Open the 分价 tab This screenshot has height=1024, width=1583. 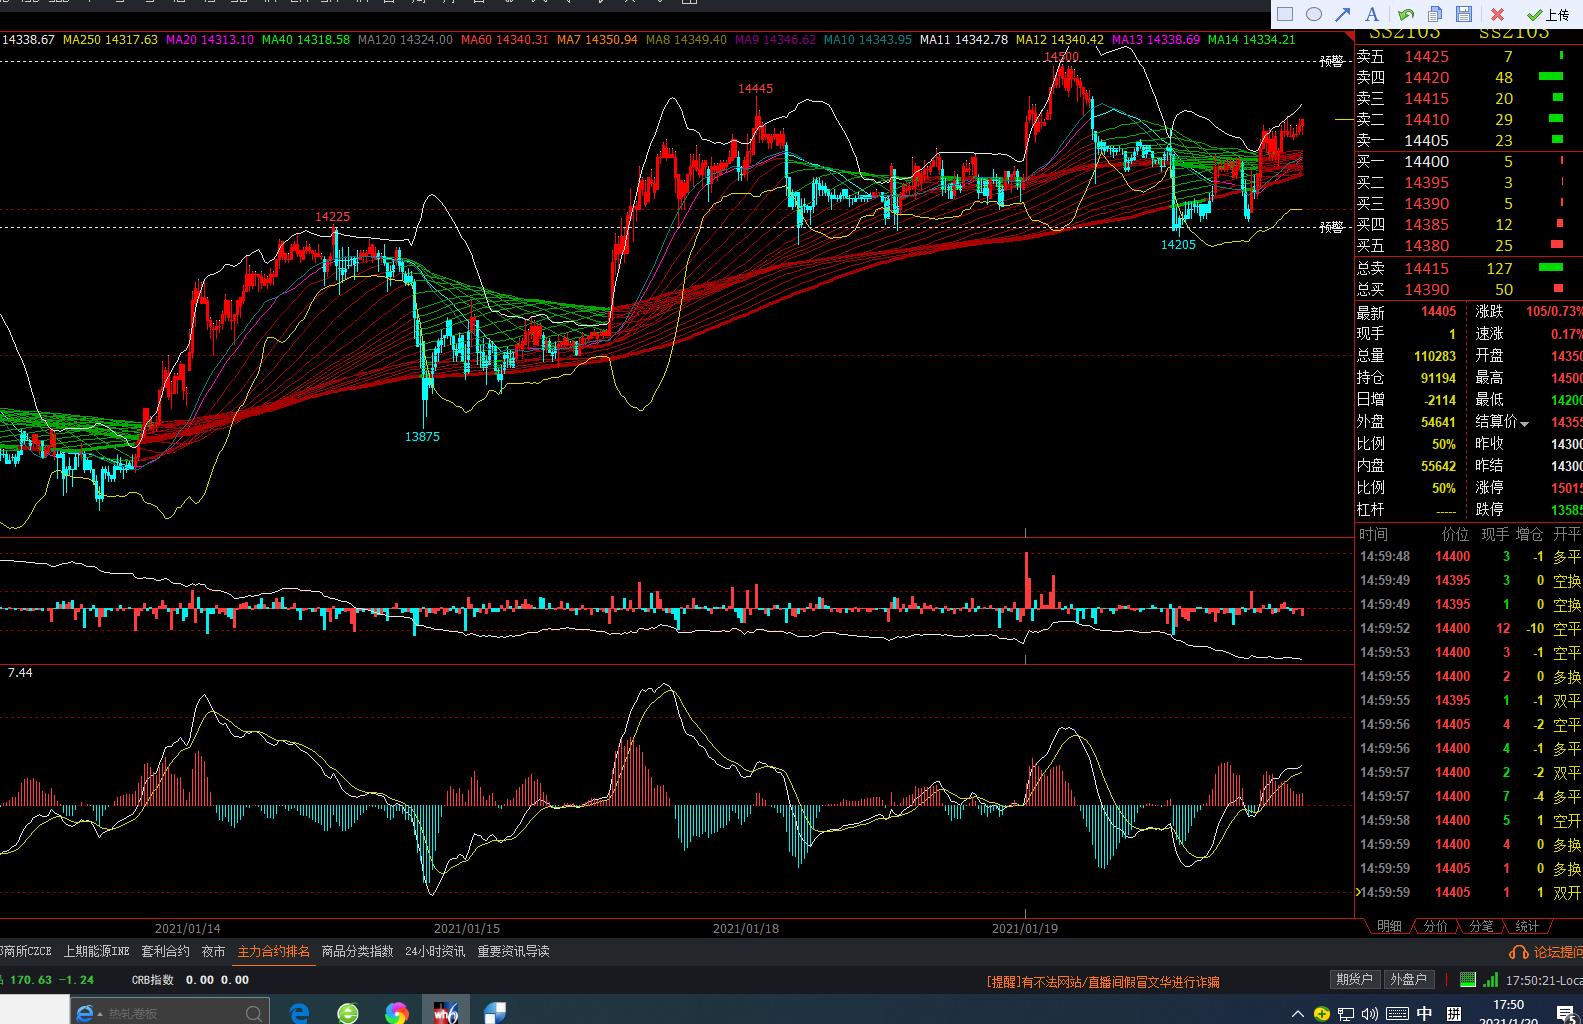point(1435,926)
